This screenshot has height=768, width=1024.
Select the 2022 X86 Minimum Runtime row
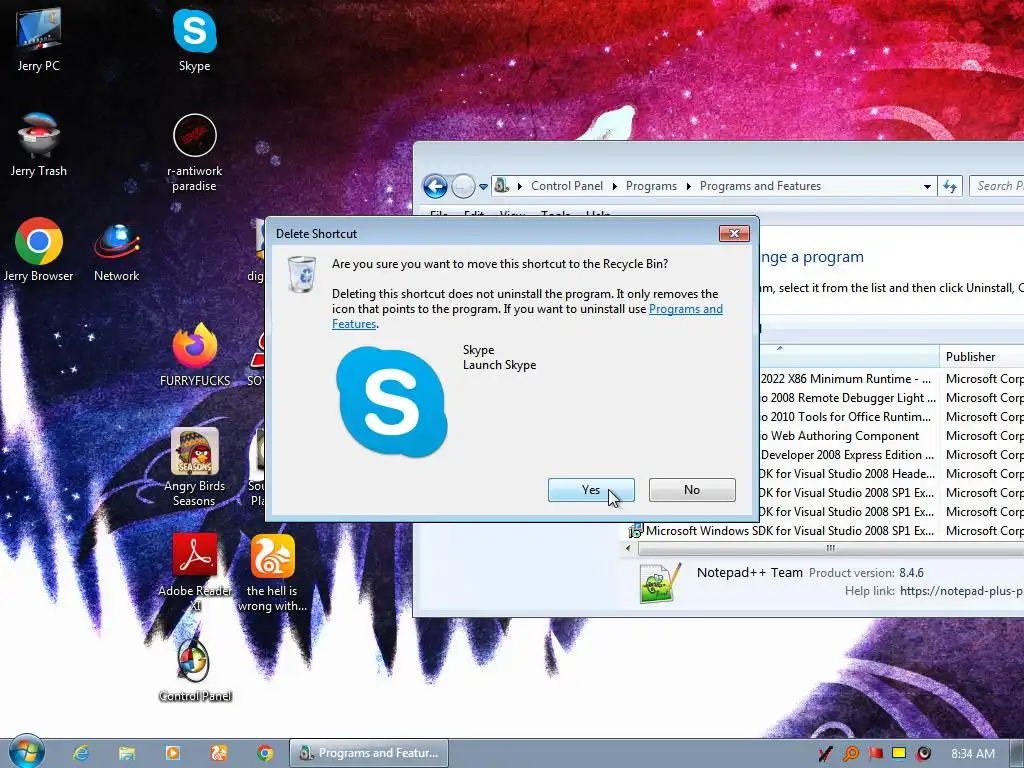pos(891,379)
